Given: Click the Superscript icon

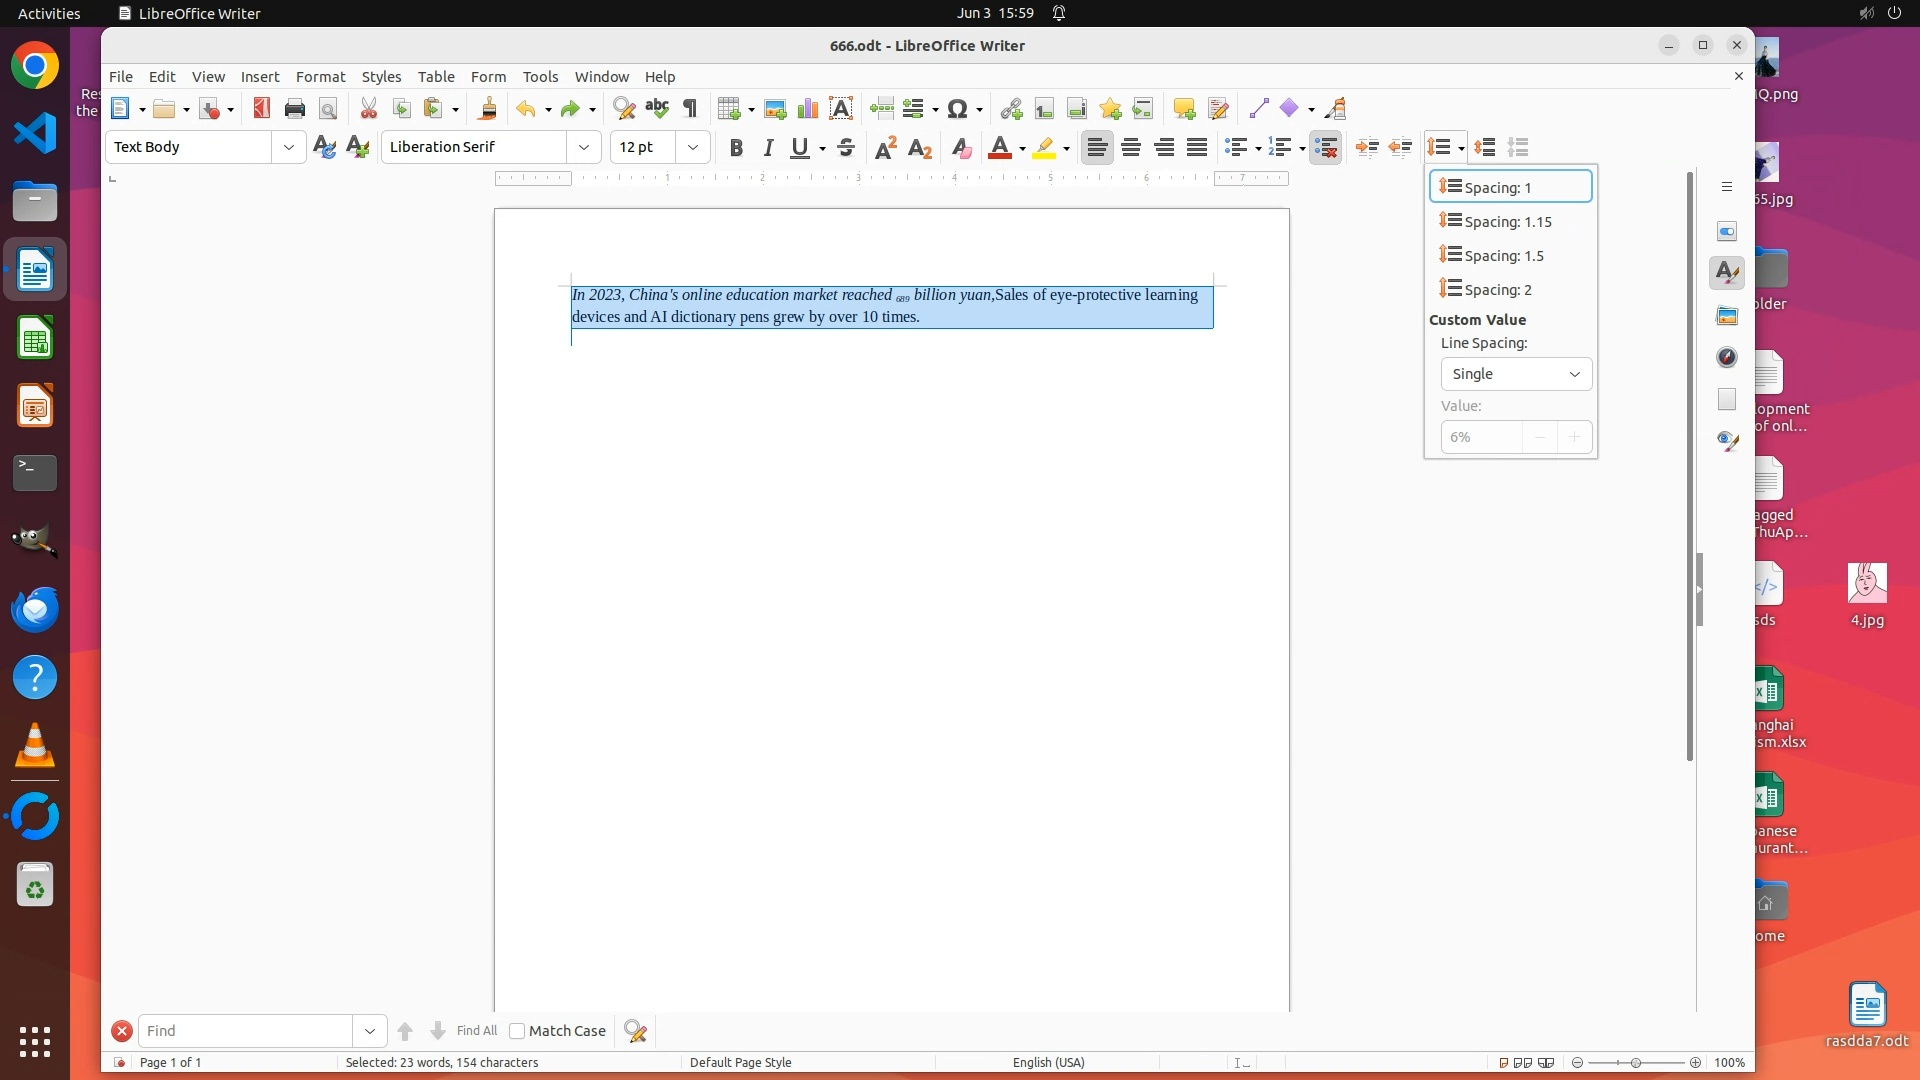Looking at the screenshot, I should pos(885,148).
